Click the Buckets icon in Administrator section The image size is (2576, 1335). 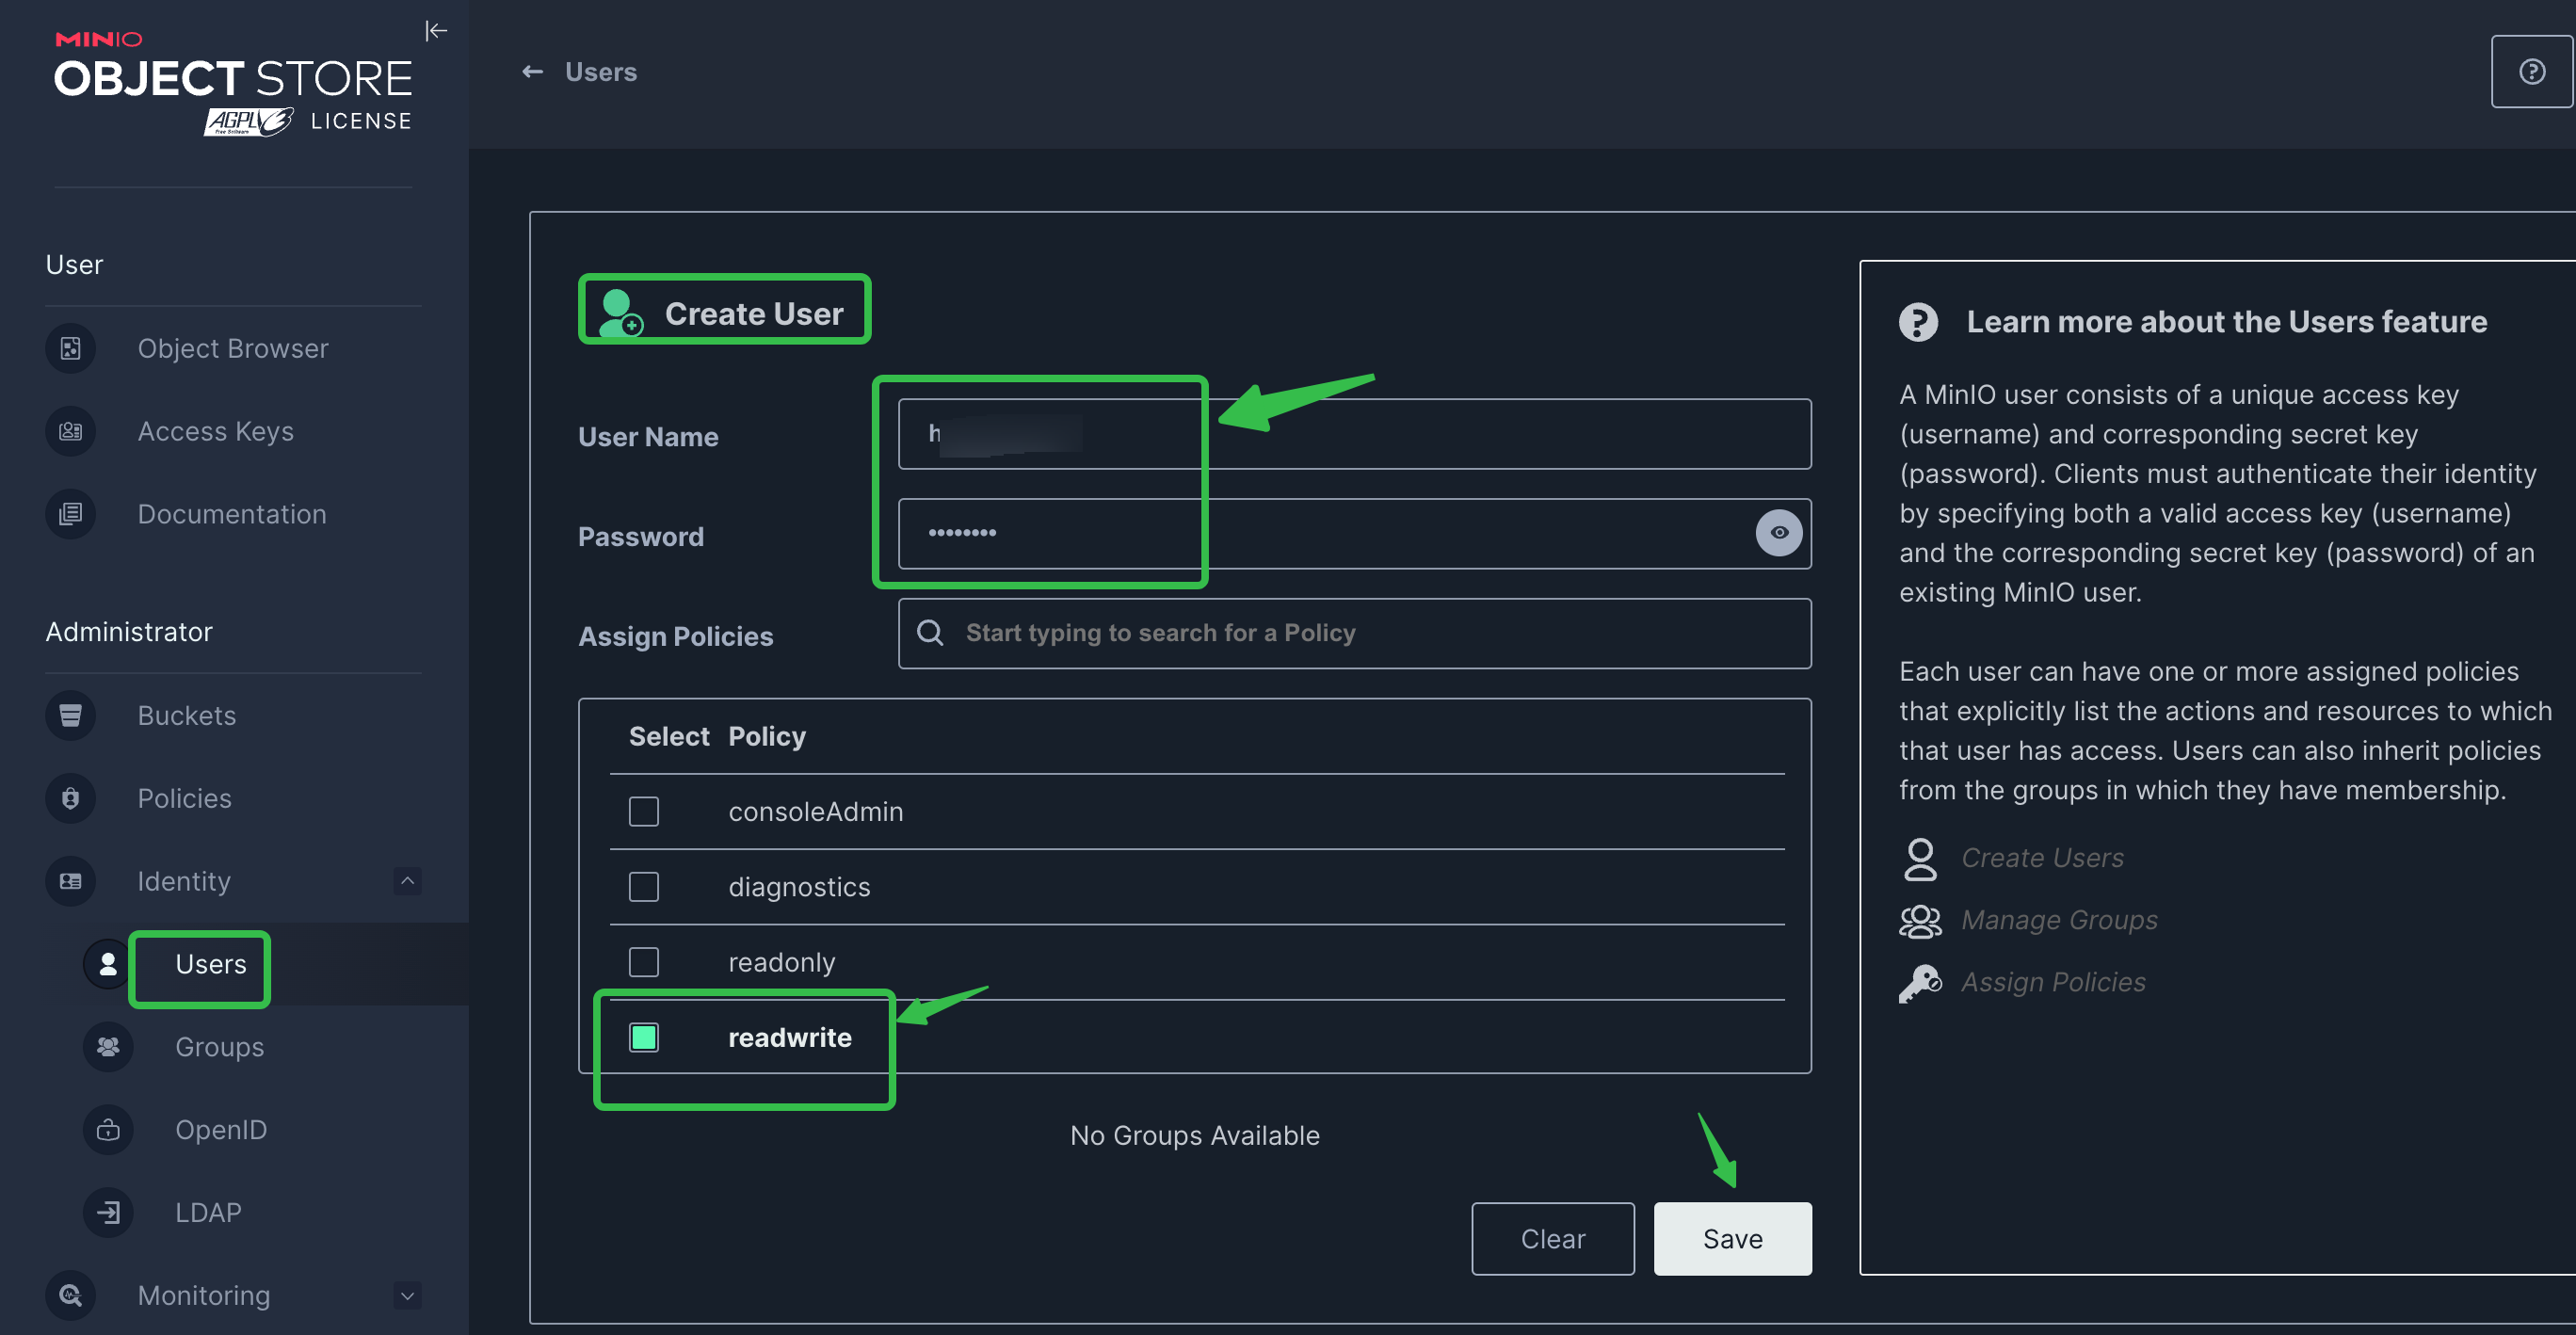[70, 715]
